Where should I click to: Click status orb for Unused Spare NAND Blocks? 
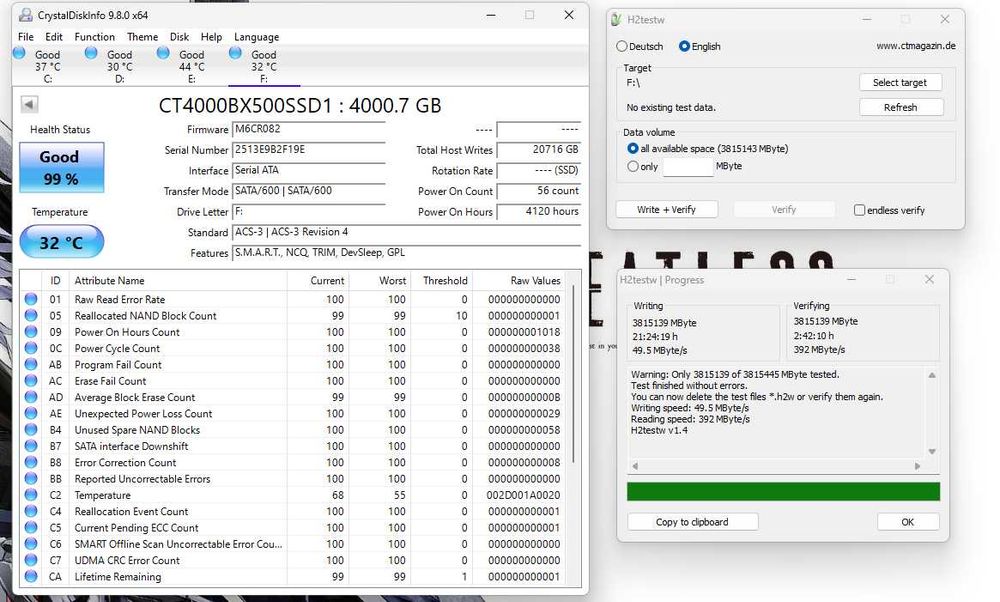[31, 430]
